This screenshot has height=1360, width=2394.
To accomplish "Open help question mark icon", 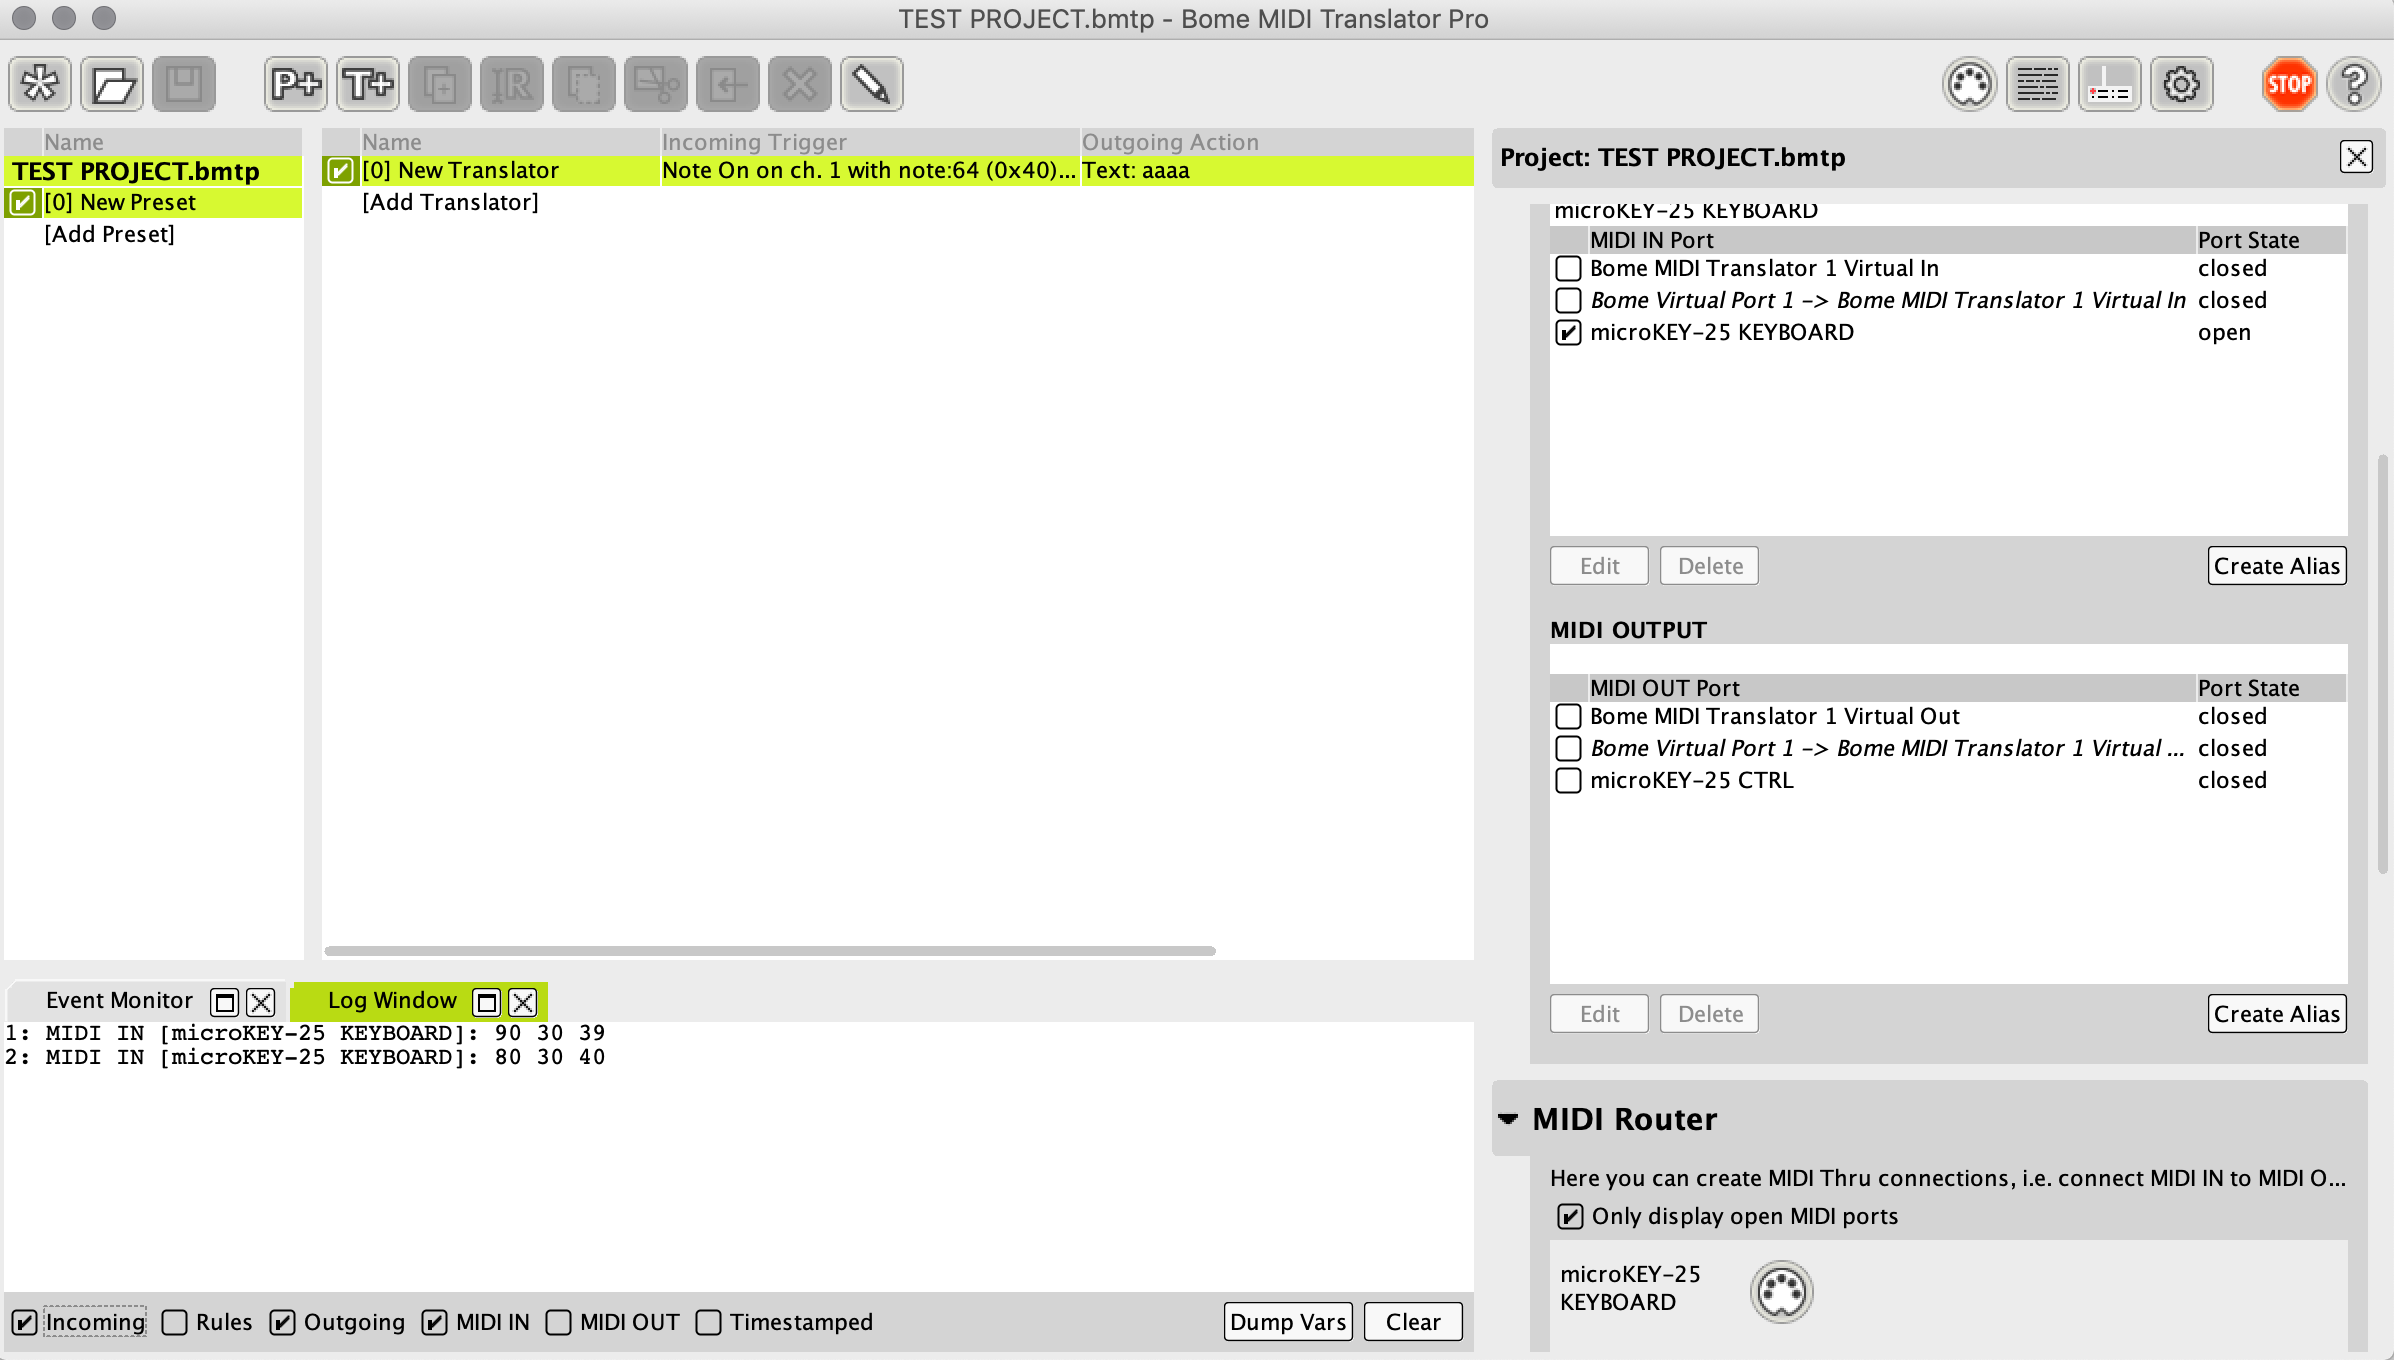I will (x=2354, y=84).
